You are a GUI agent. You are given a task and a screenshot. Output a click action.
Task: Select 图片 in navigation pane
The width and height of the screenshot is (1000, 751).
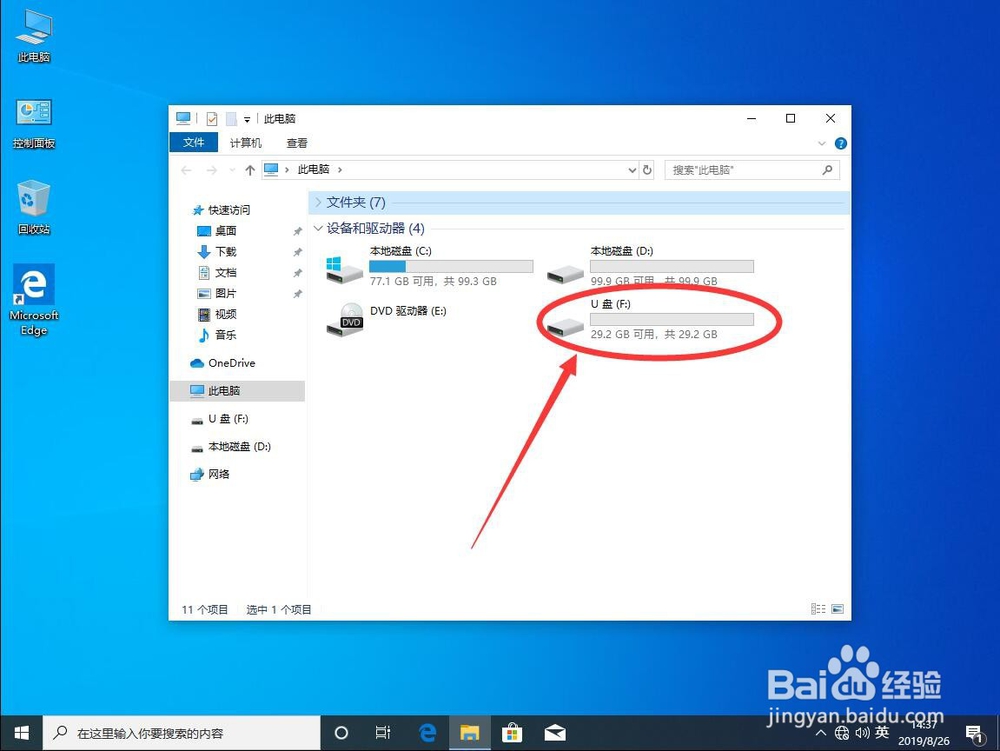[217, 293]
